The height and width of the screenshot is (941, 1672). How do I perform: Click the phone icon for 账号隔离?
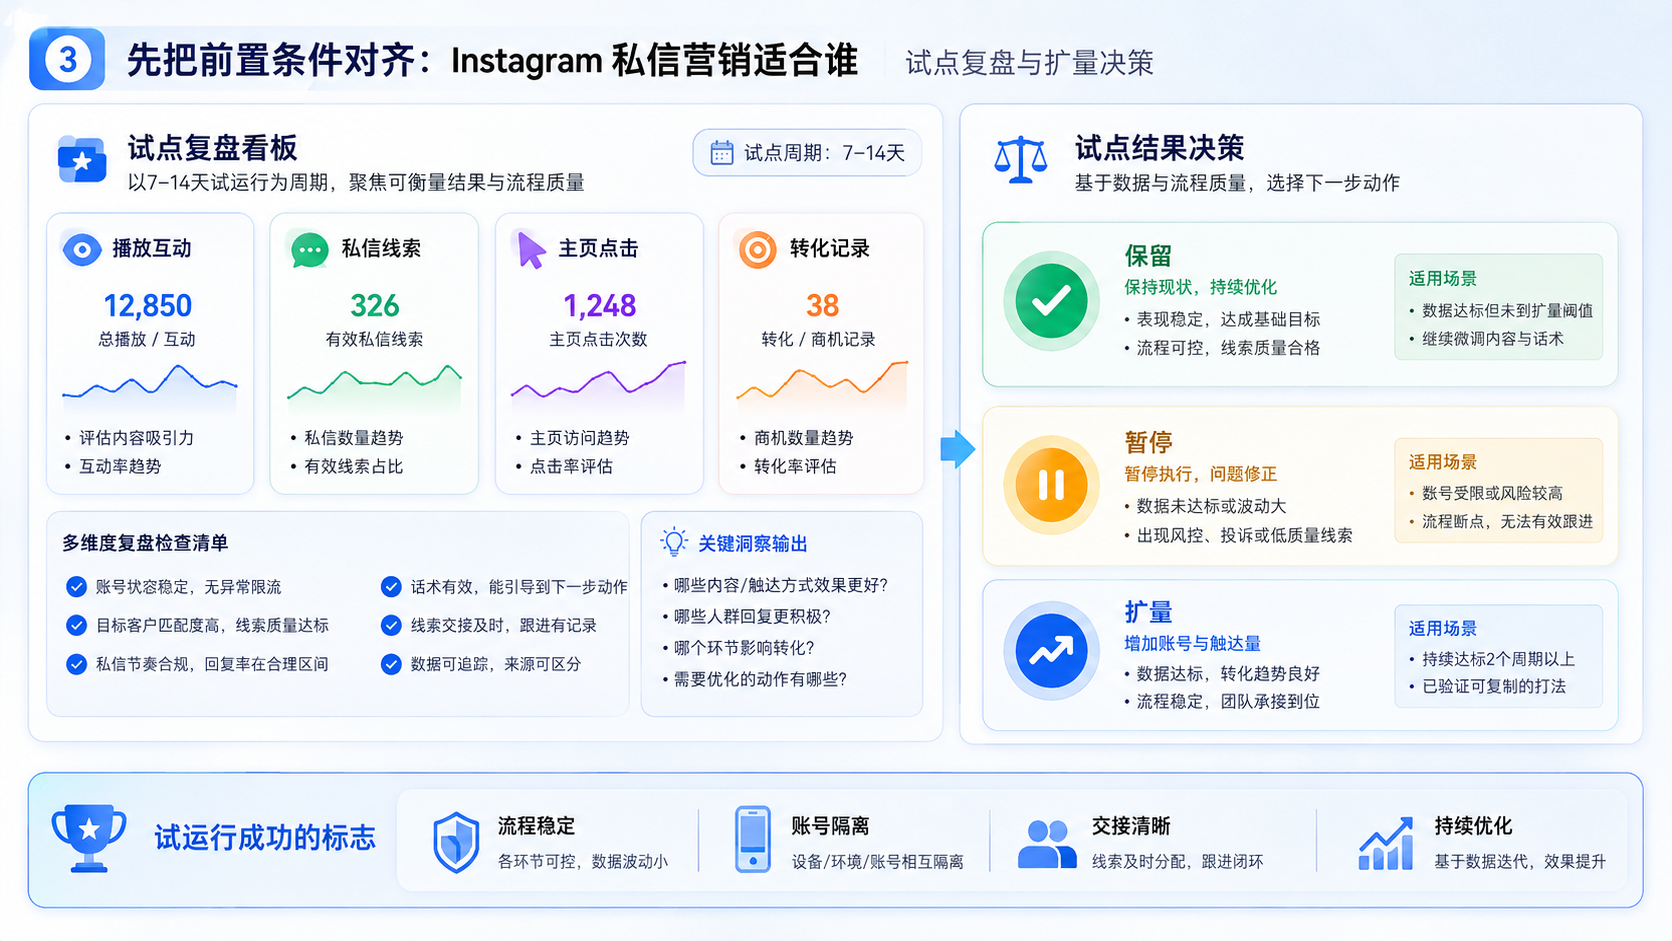click(753, 839)
